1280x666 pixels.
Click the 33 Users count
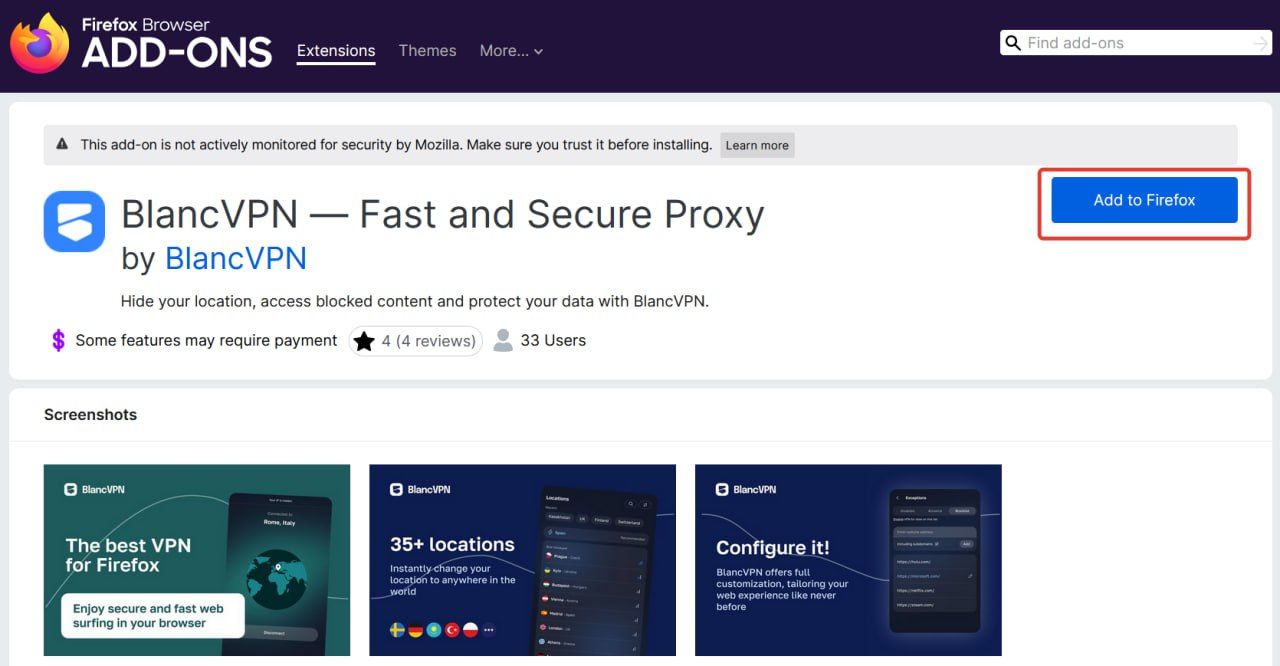pos(553,340)
